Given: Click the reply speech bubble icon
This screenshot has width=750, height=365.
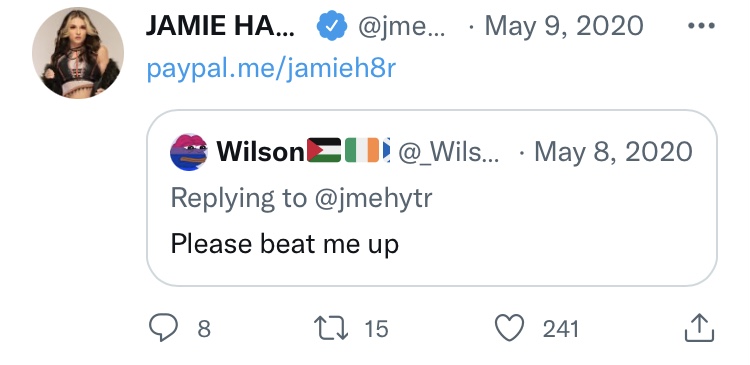Looking at the screenshot, I should point(164,328).
